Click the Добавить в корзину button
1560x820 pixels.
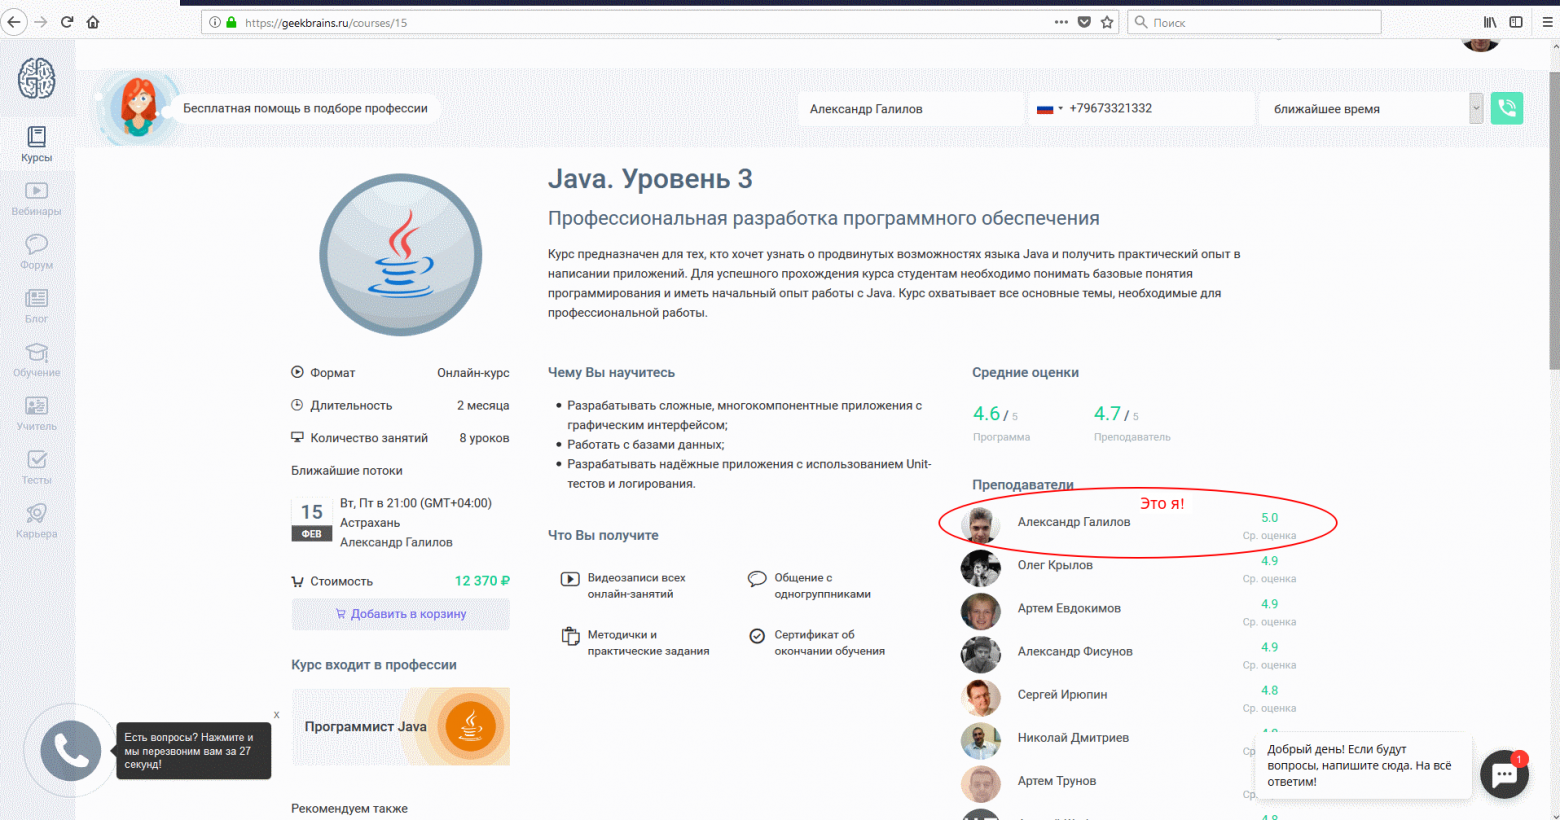tap(400, 613)
